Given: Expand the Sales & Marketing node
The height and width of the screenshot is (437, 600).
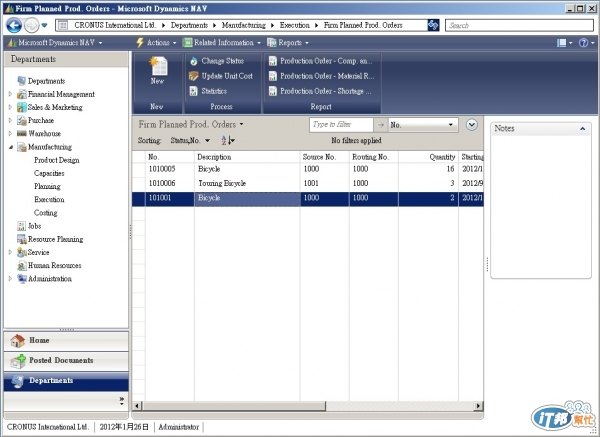Looking at the screenshot, I should [10, 107].
